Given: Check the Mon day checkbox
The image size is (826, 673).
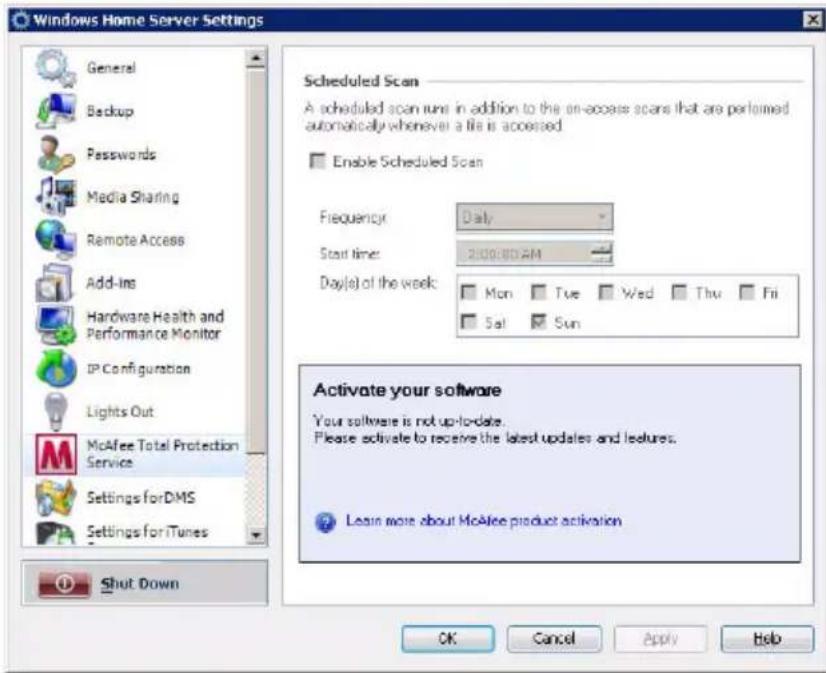Looking at the screenshot, I should pyautogui.click(x=468, y=292).
